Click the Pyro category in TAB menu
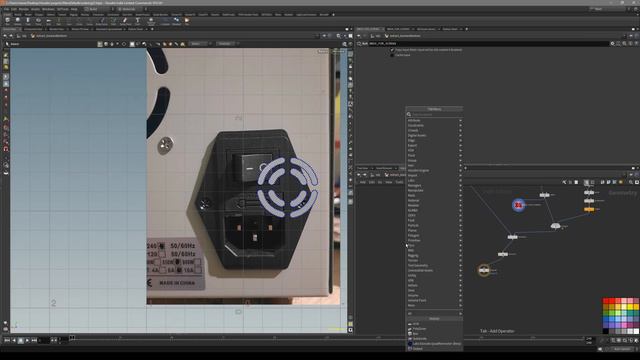640x360 pixels. click(434, 245)
